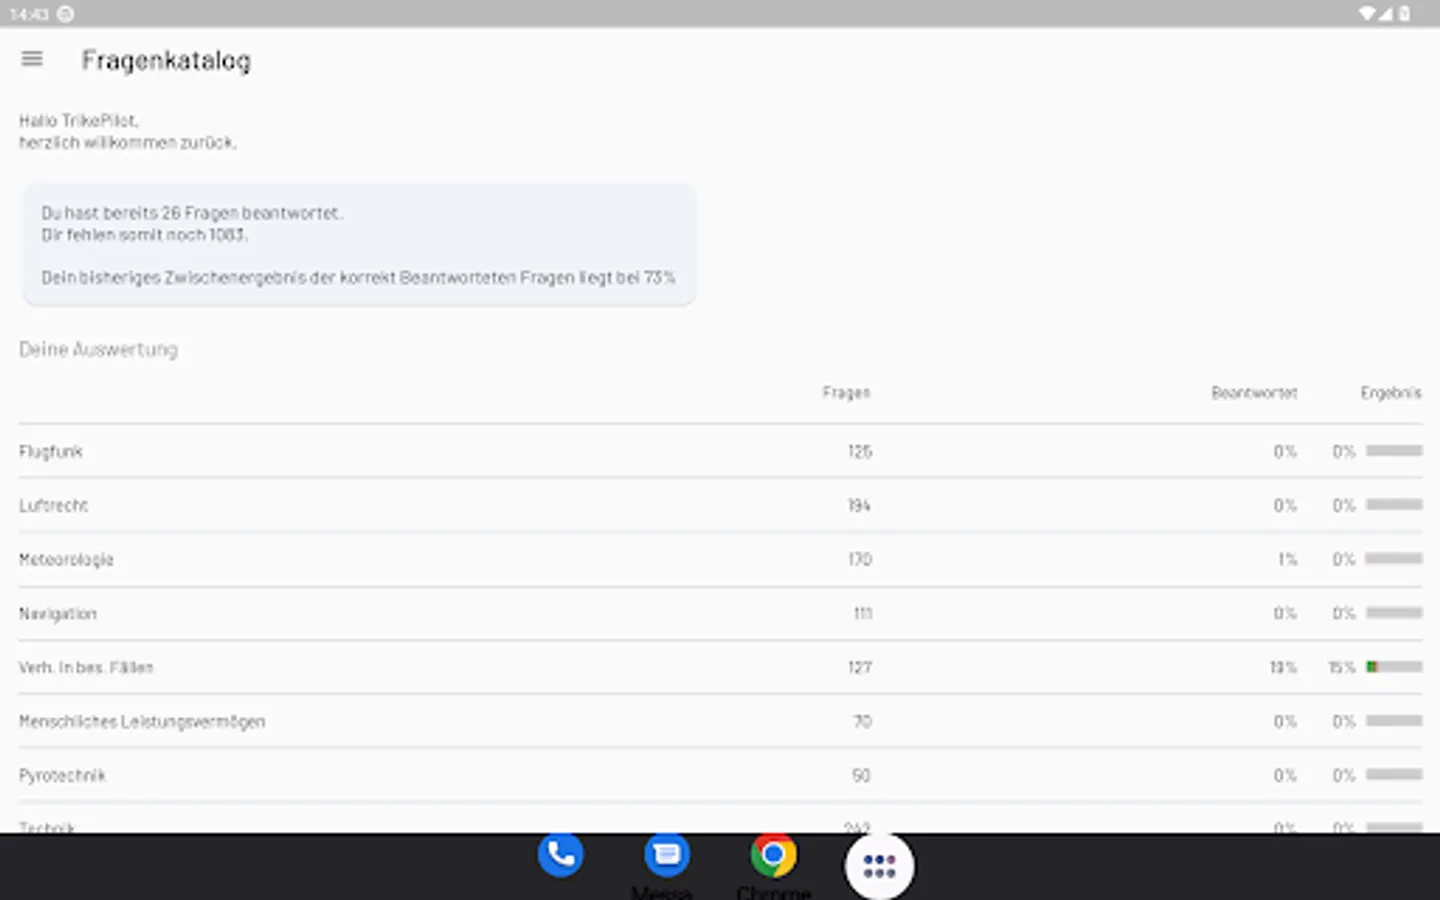This screenshot has width=1440, height=900.
Task: Click the 50 question count for Pyrotechnik
Action: tap(862, 776)
